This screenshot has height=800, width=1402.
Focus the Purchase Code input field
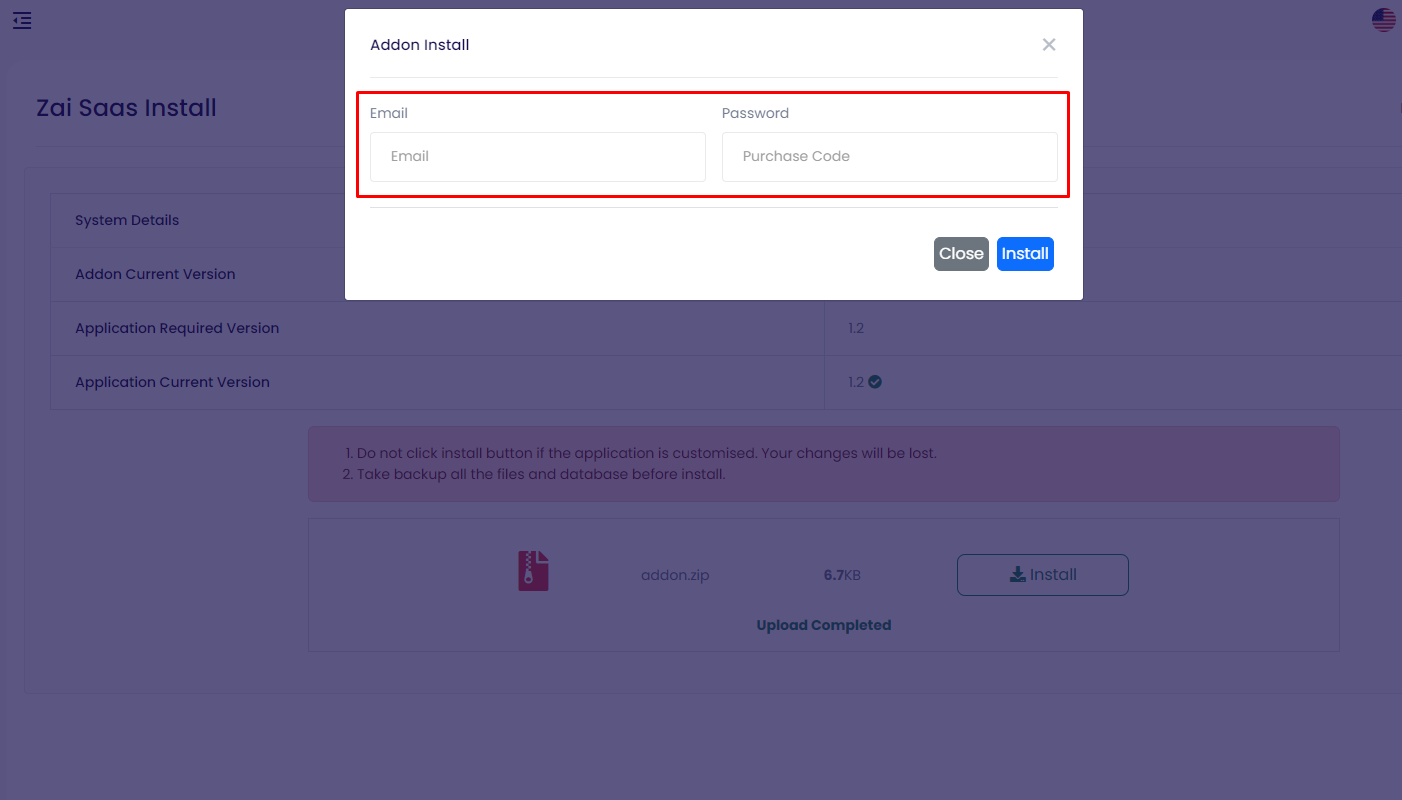click(889, 157)
